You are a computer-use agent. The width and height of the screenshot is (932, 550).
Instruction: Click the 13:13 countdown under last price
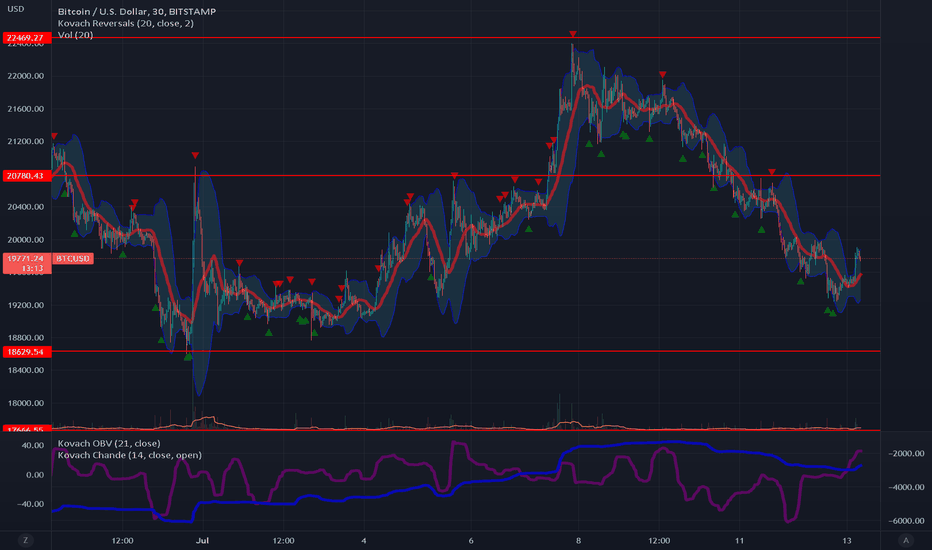pyautogui.click(x=32, y=269)
